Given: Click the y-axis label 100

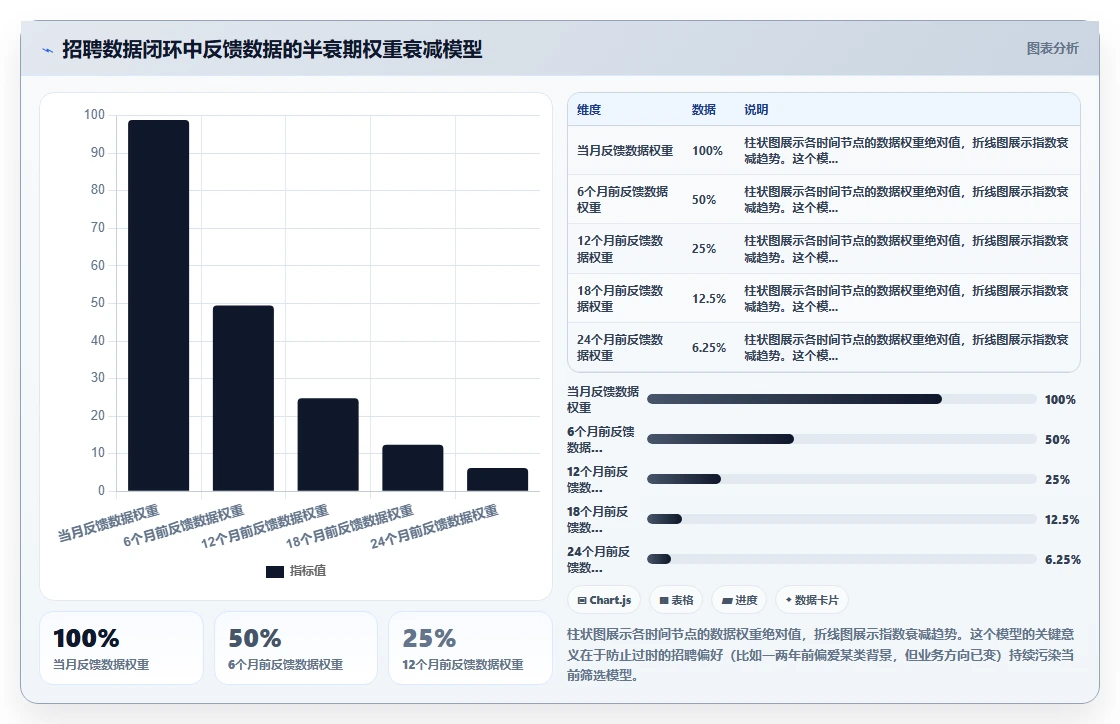Looking at the screenshot, I should click(94, 115).
